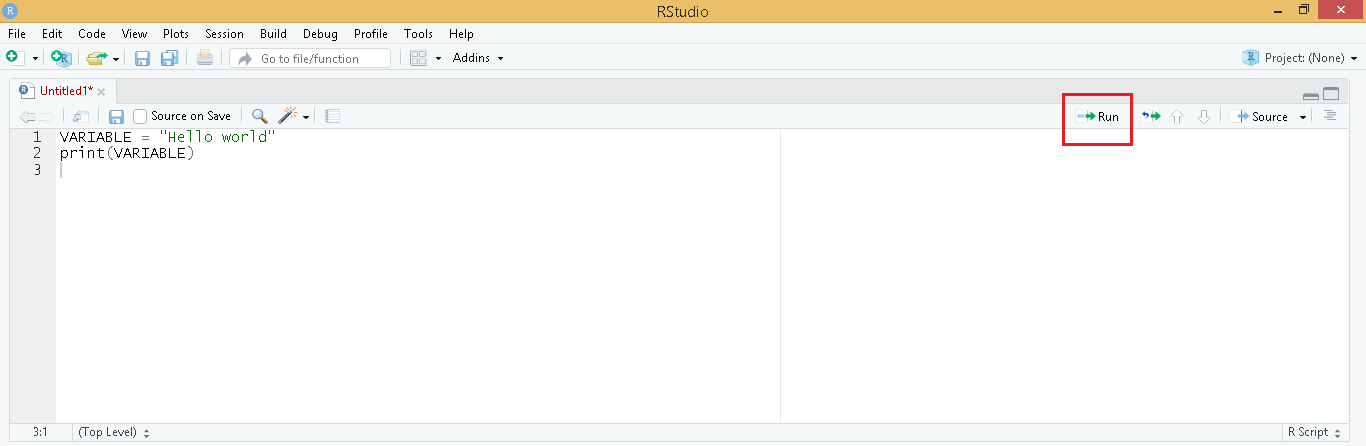Open the Session menu
The width and height of the screenshot is (1366, 446).
(224, 34)
